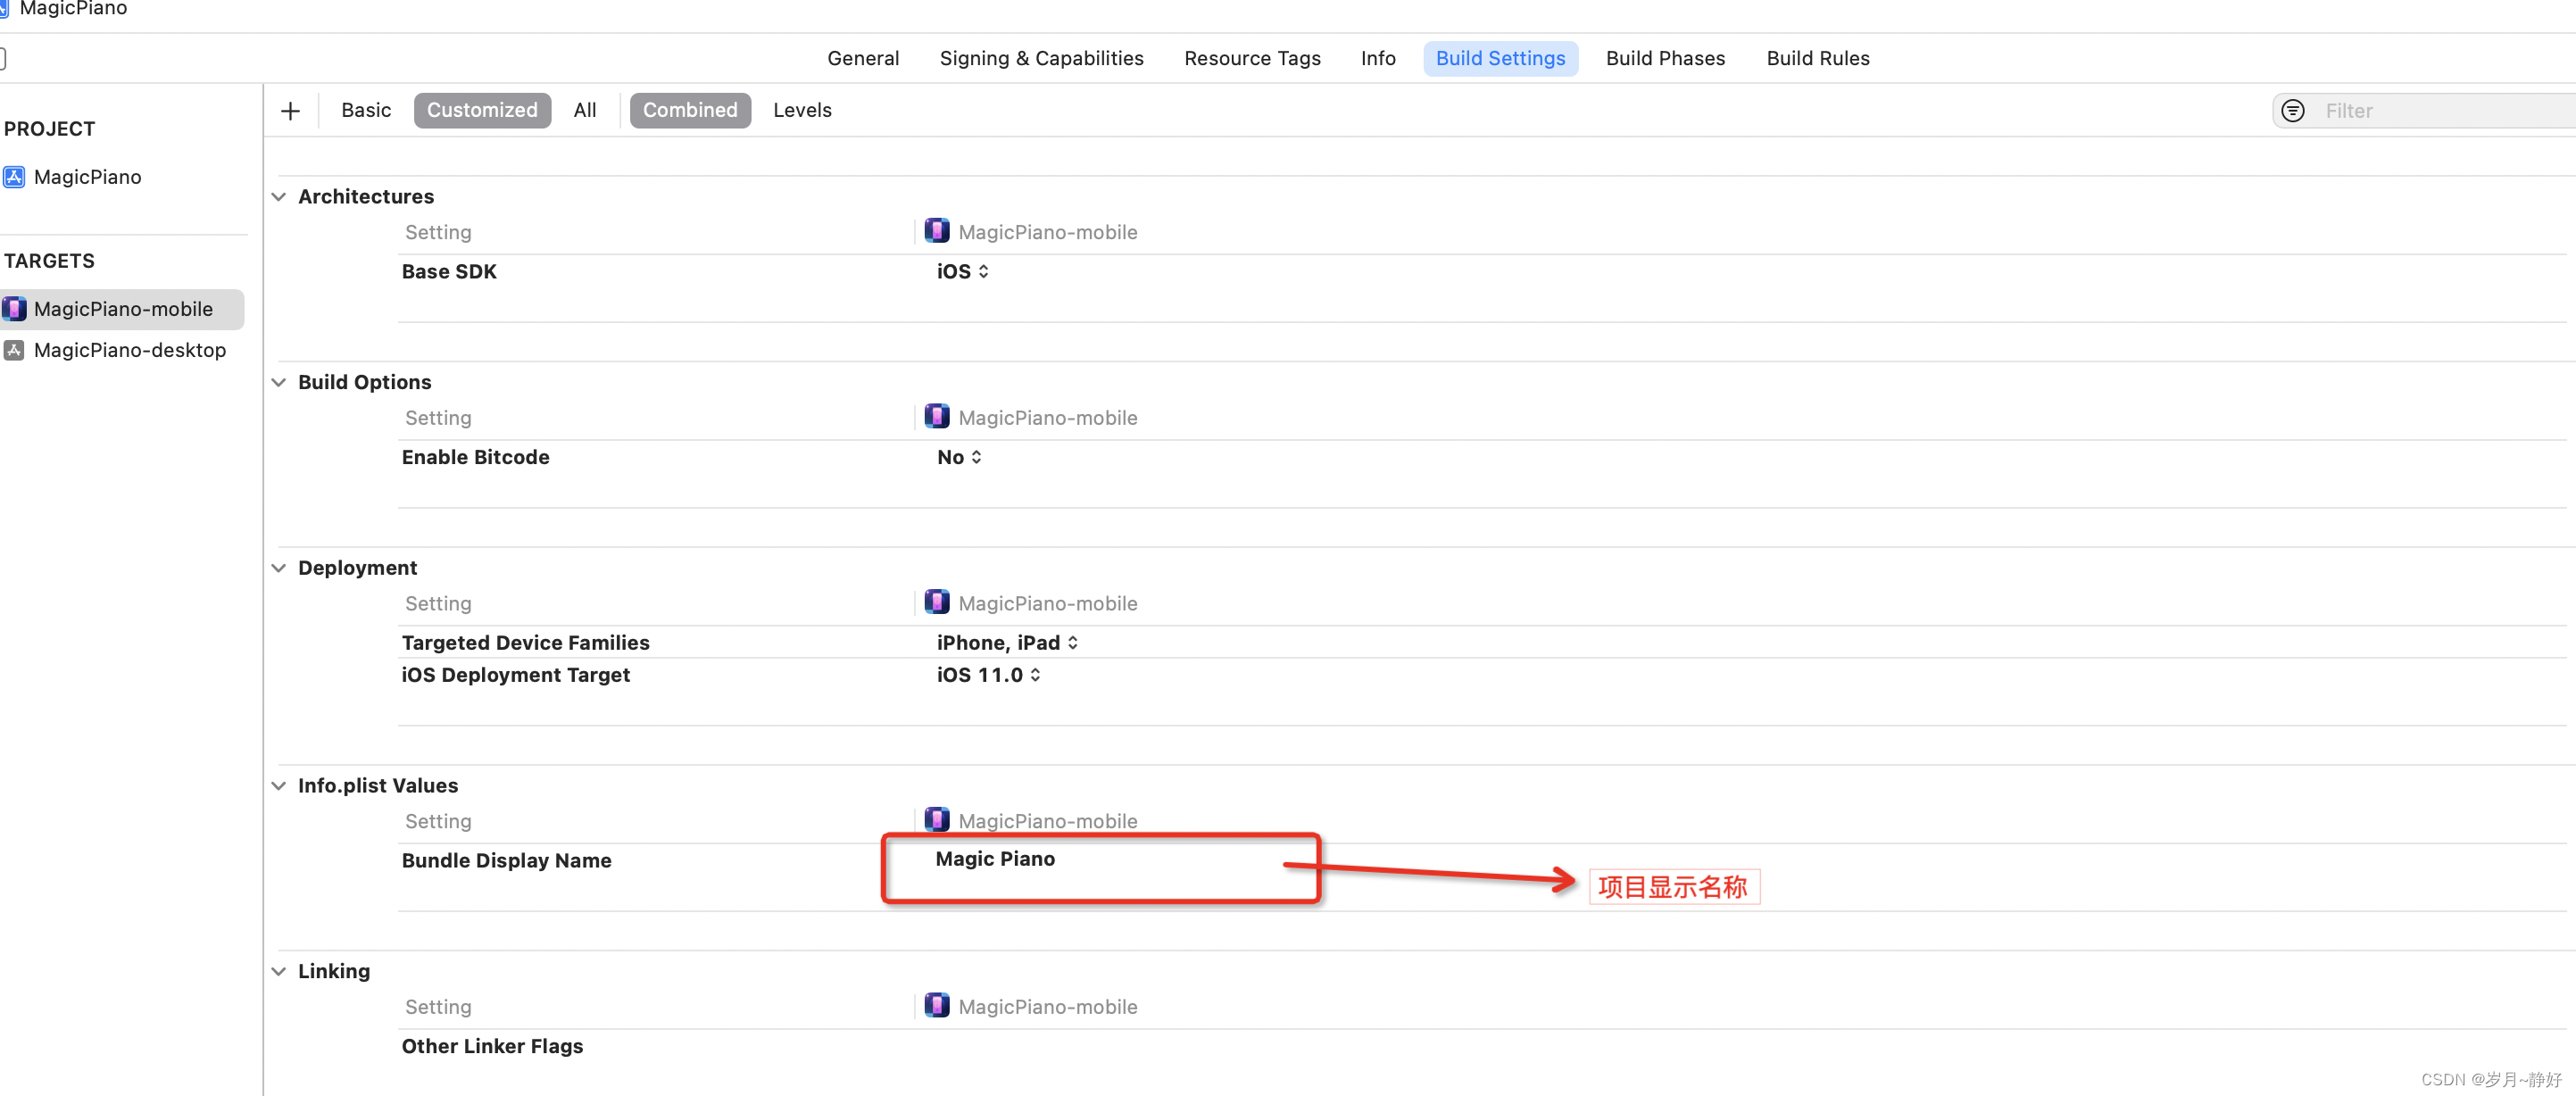
Task: Collapse the Architectures section
Action: click(x=279, y=197)
